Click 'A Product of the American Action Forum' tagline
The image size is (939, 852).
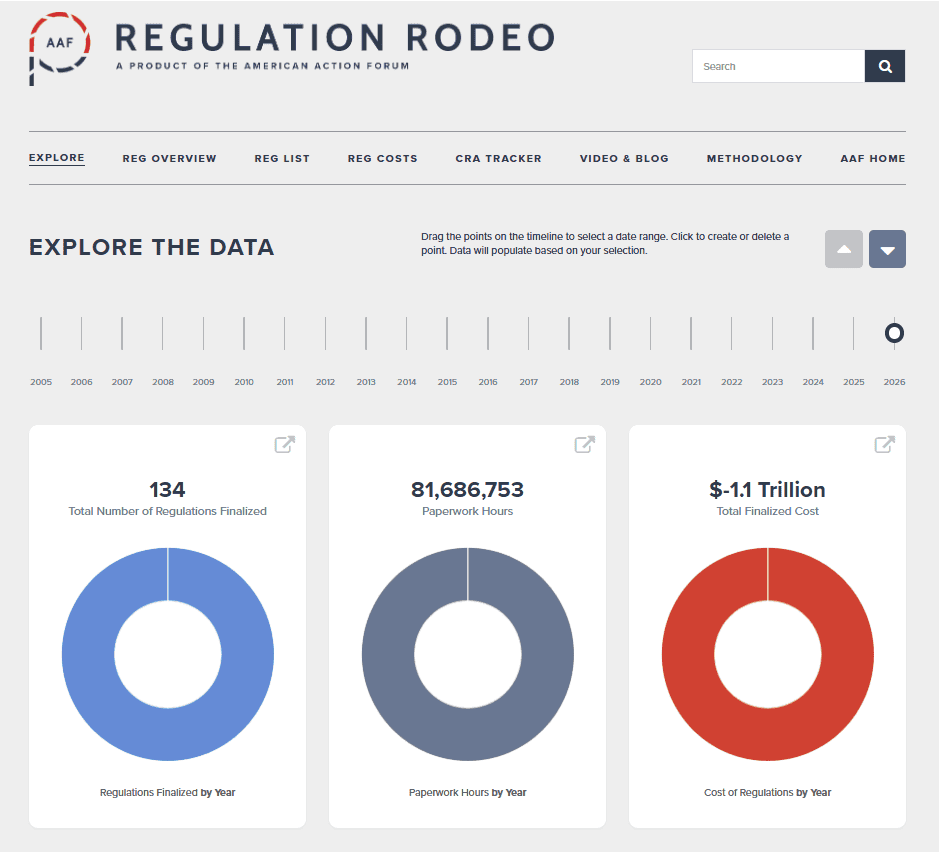coord(263,66)
